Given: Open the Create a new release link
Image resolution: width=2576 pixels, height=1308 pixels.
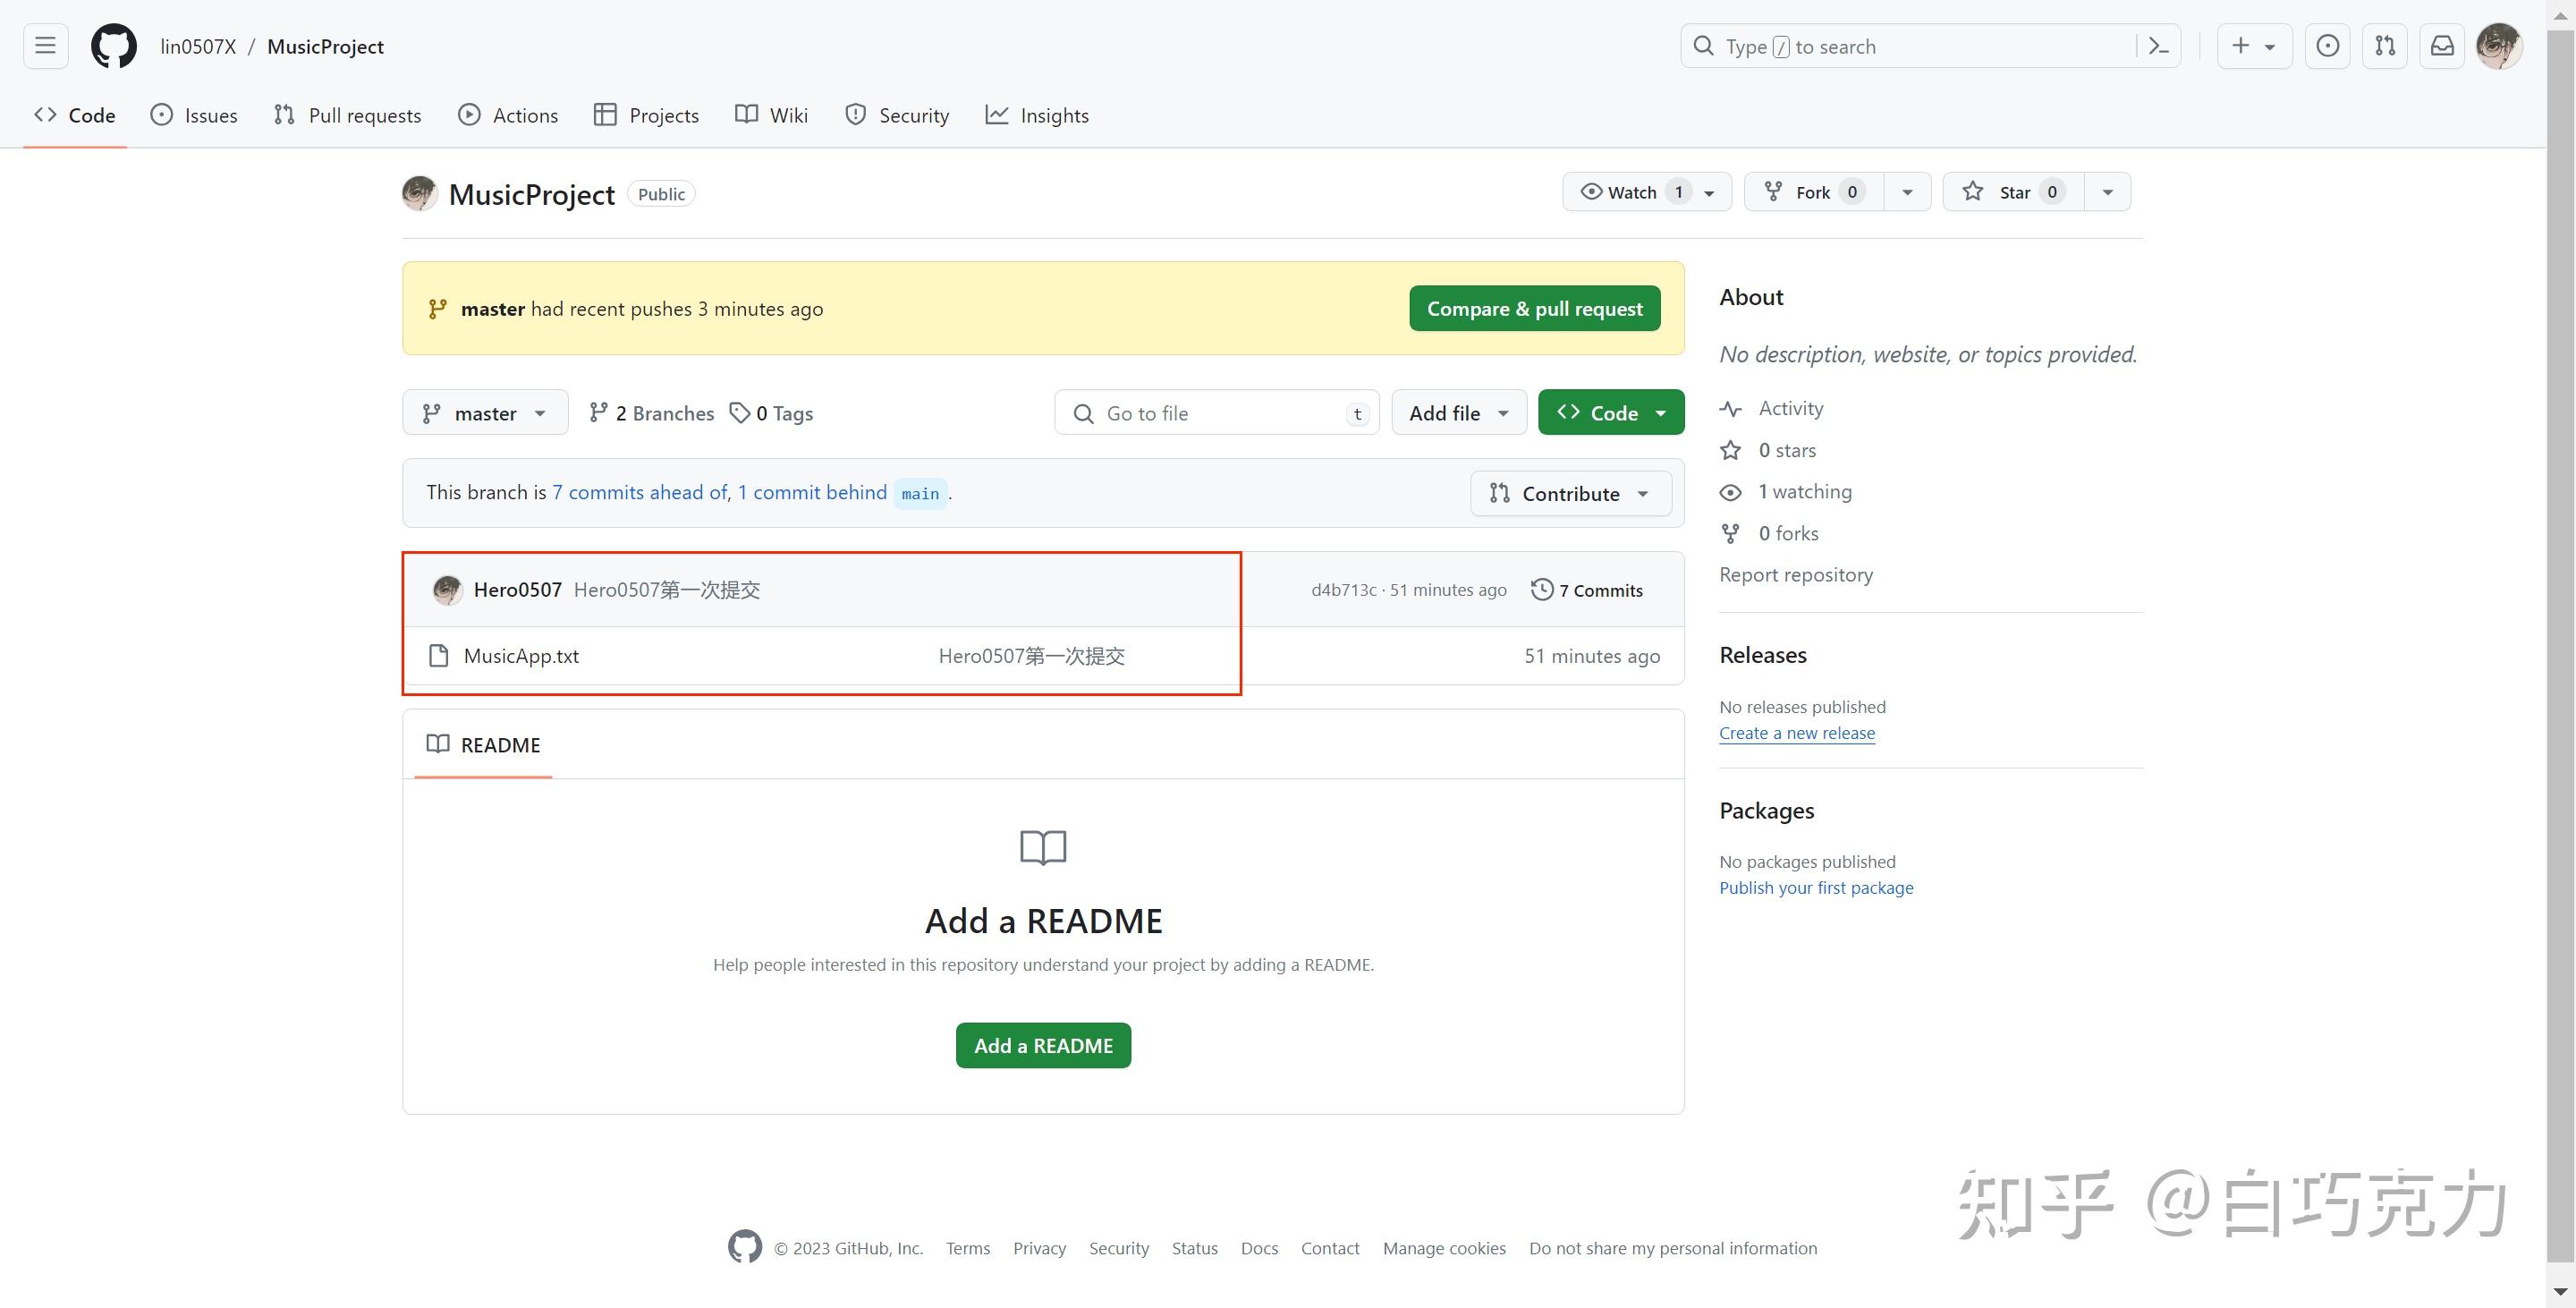Looking at the screenshot, I should [1796, 732].
